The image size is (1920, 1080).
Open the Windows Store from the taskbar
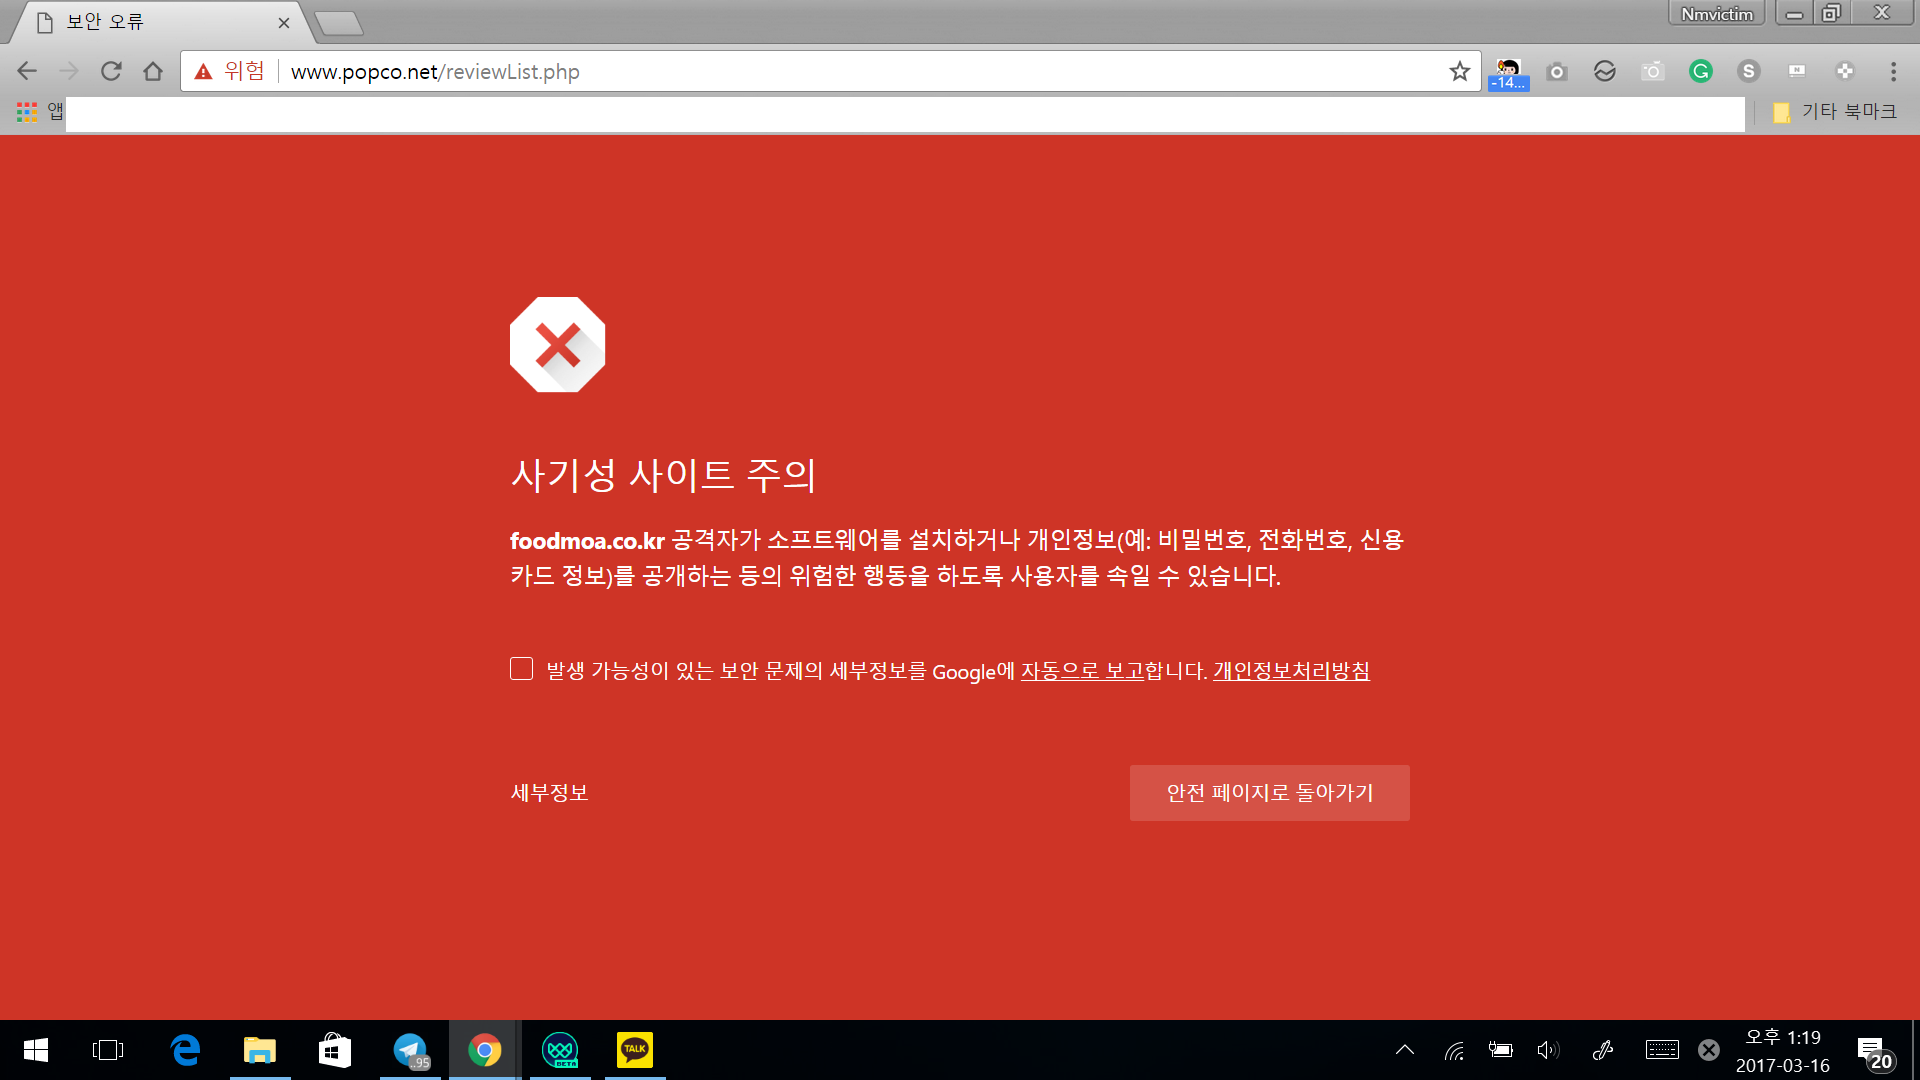tap(335, 1050)
